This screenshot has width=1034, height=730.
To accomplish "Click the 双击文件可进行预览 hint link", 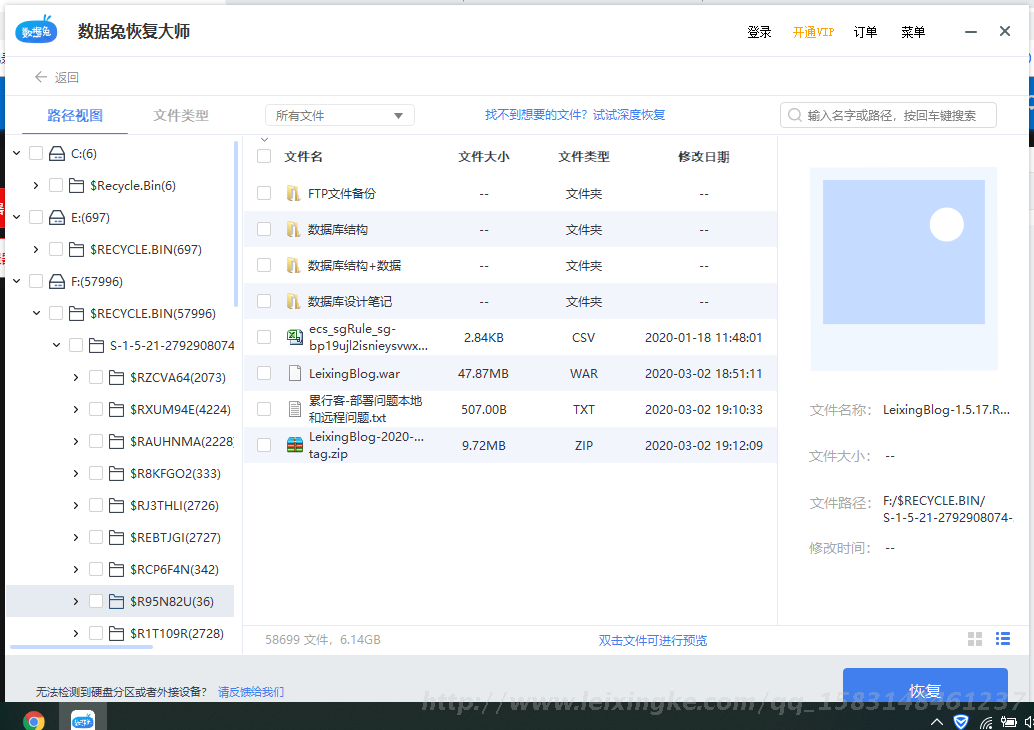I will (x=653, y=640).
